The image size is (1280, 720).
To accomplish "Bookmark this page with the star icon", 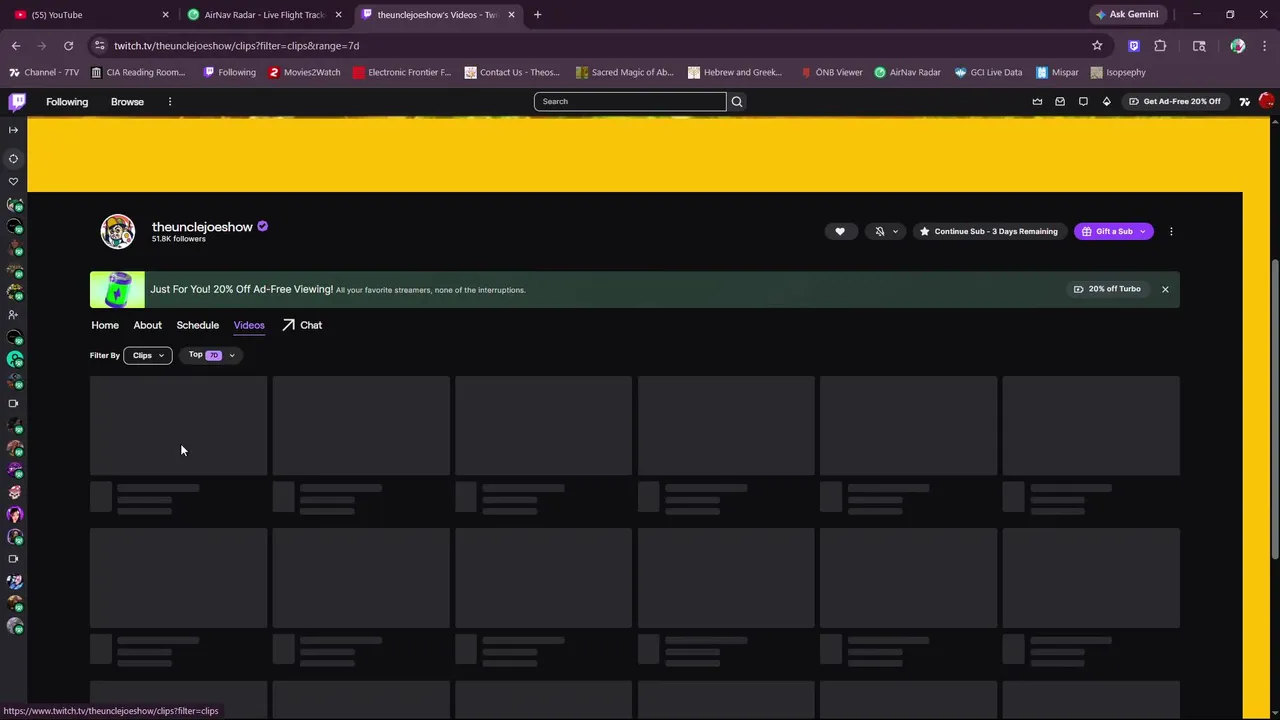I will click(x=1097, y=45).
